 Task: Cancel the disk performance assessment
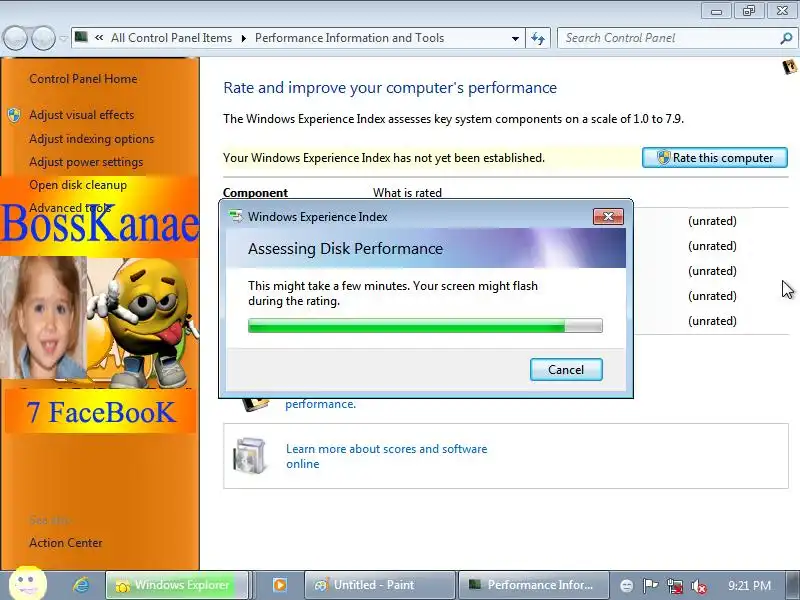point(566,369)
